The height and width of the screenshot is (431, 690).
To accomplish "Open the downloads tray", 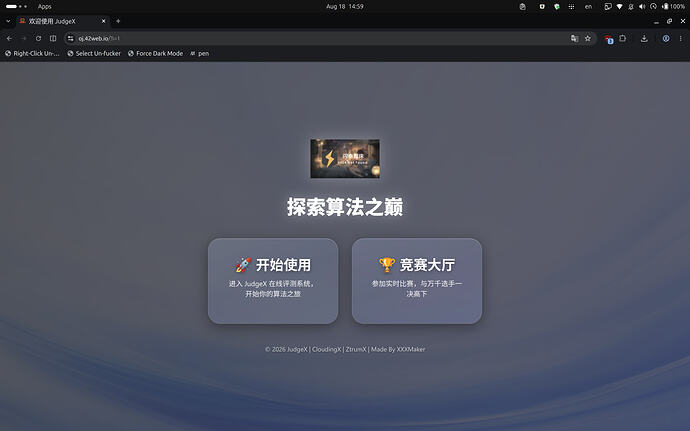I will (644, 38).
